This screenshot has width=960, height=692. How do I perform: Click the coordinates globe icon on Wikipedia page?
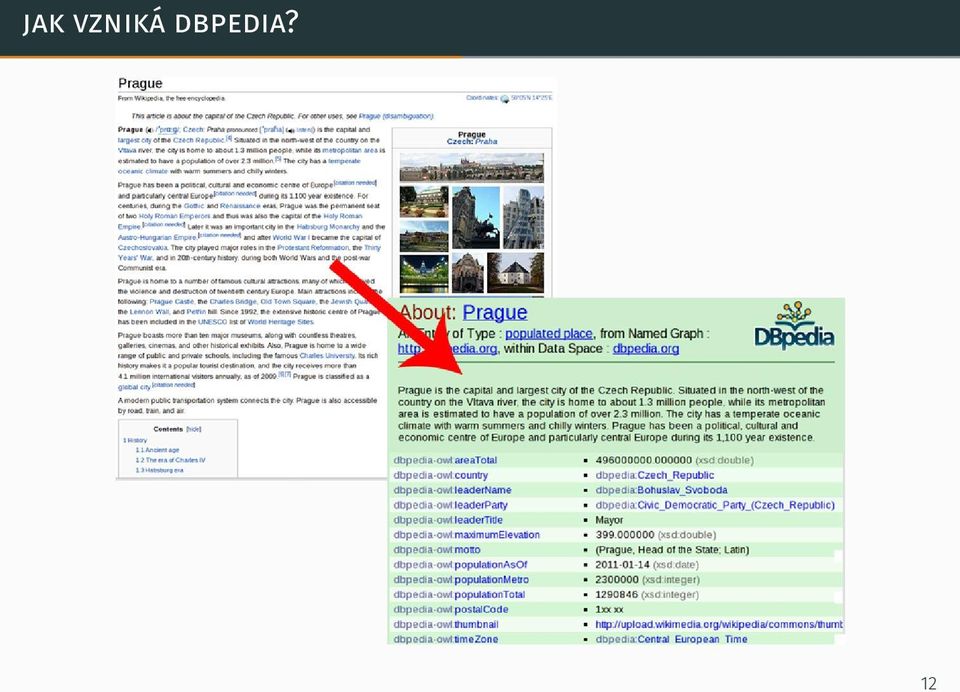(504, 99)
